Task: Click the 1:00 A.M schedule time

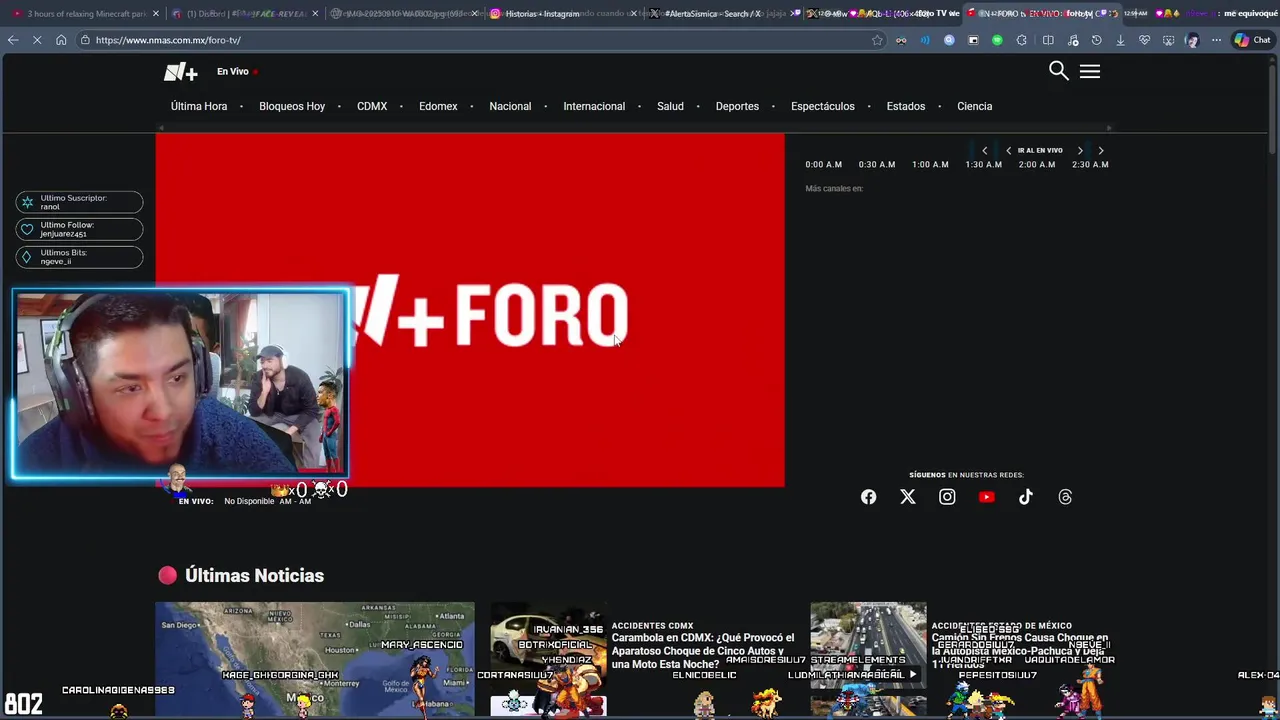Action: click(930, 165)
